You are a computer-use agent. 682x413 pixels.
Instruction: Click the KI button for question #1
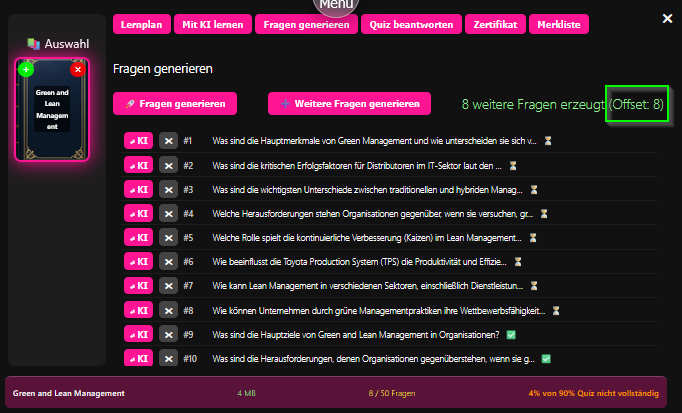pyautogui.click(x=138, y=141)
